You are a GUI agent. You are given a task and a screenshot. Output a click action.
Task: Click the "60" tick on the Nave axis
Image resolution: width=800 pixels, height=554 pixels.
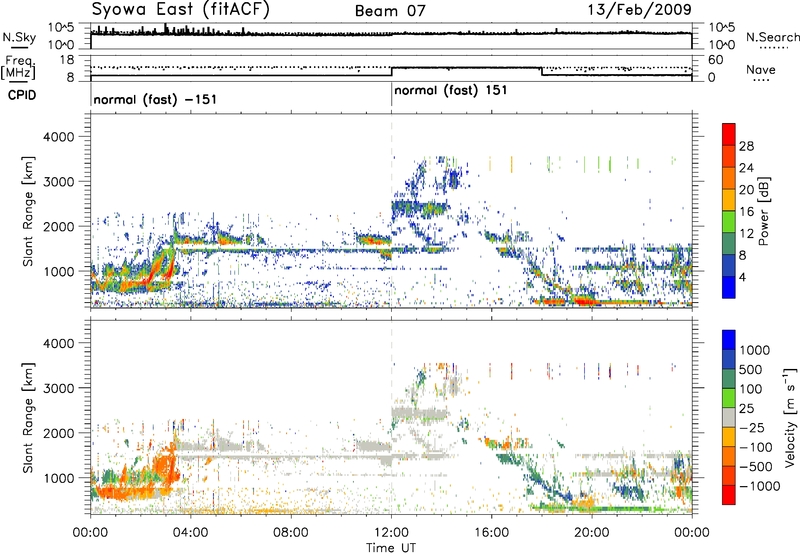coord(715,60)
